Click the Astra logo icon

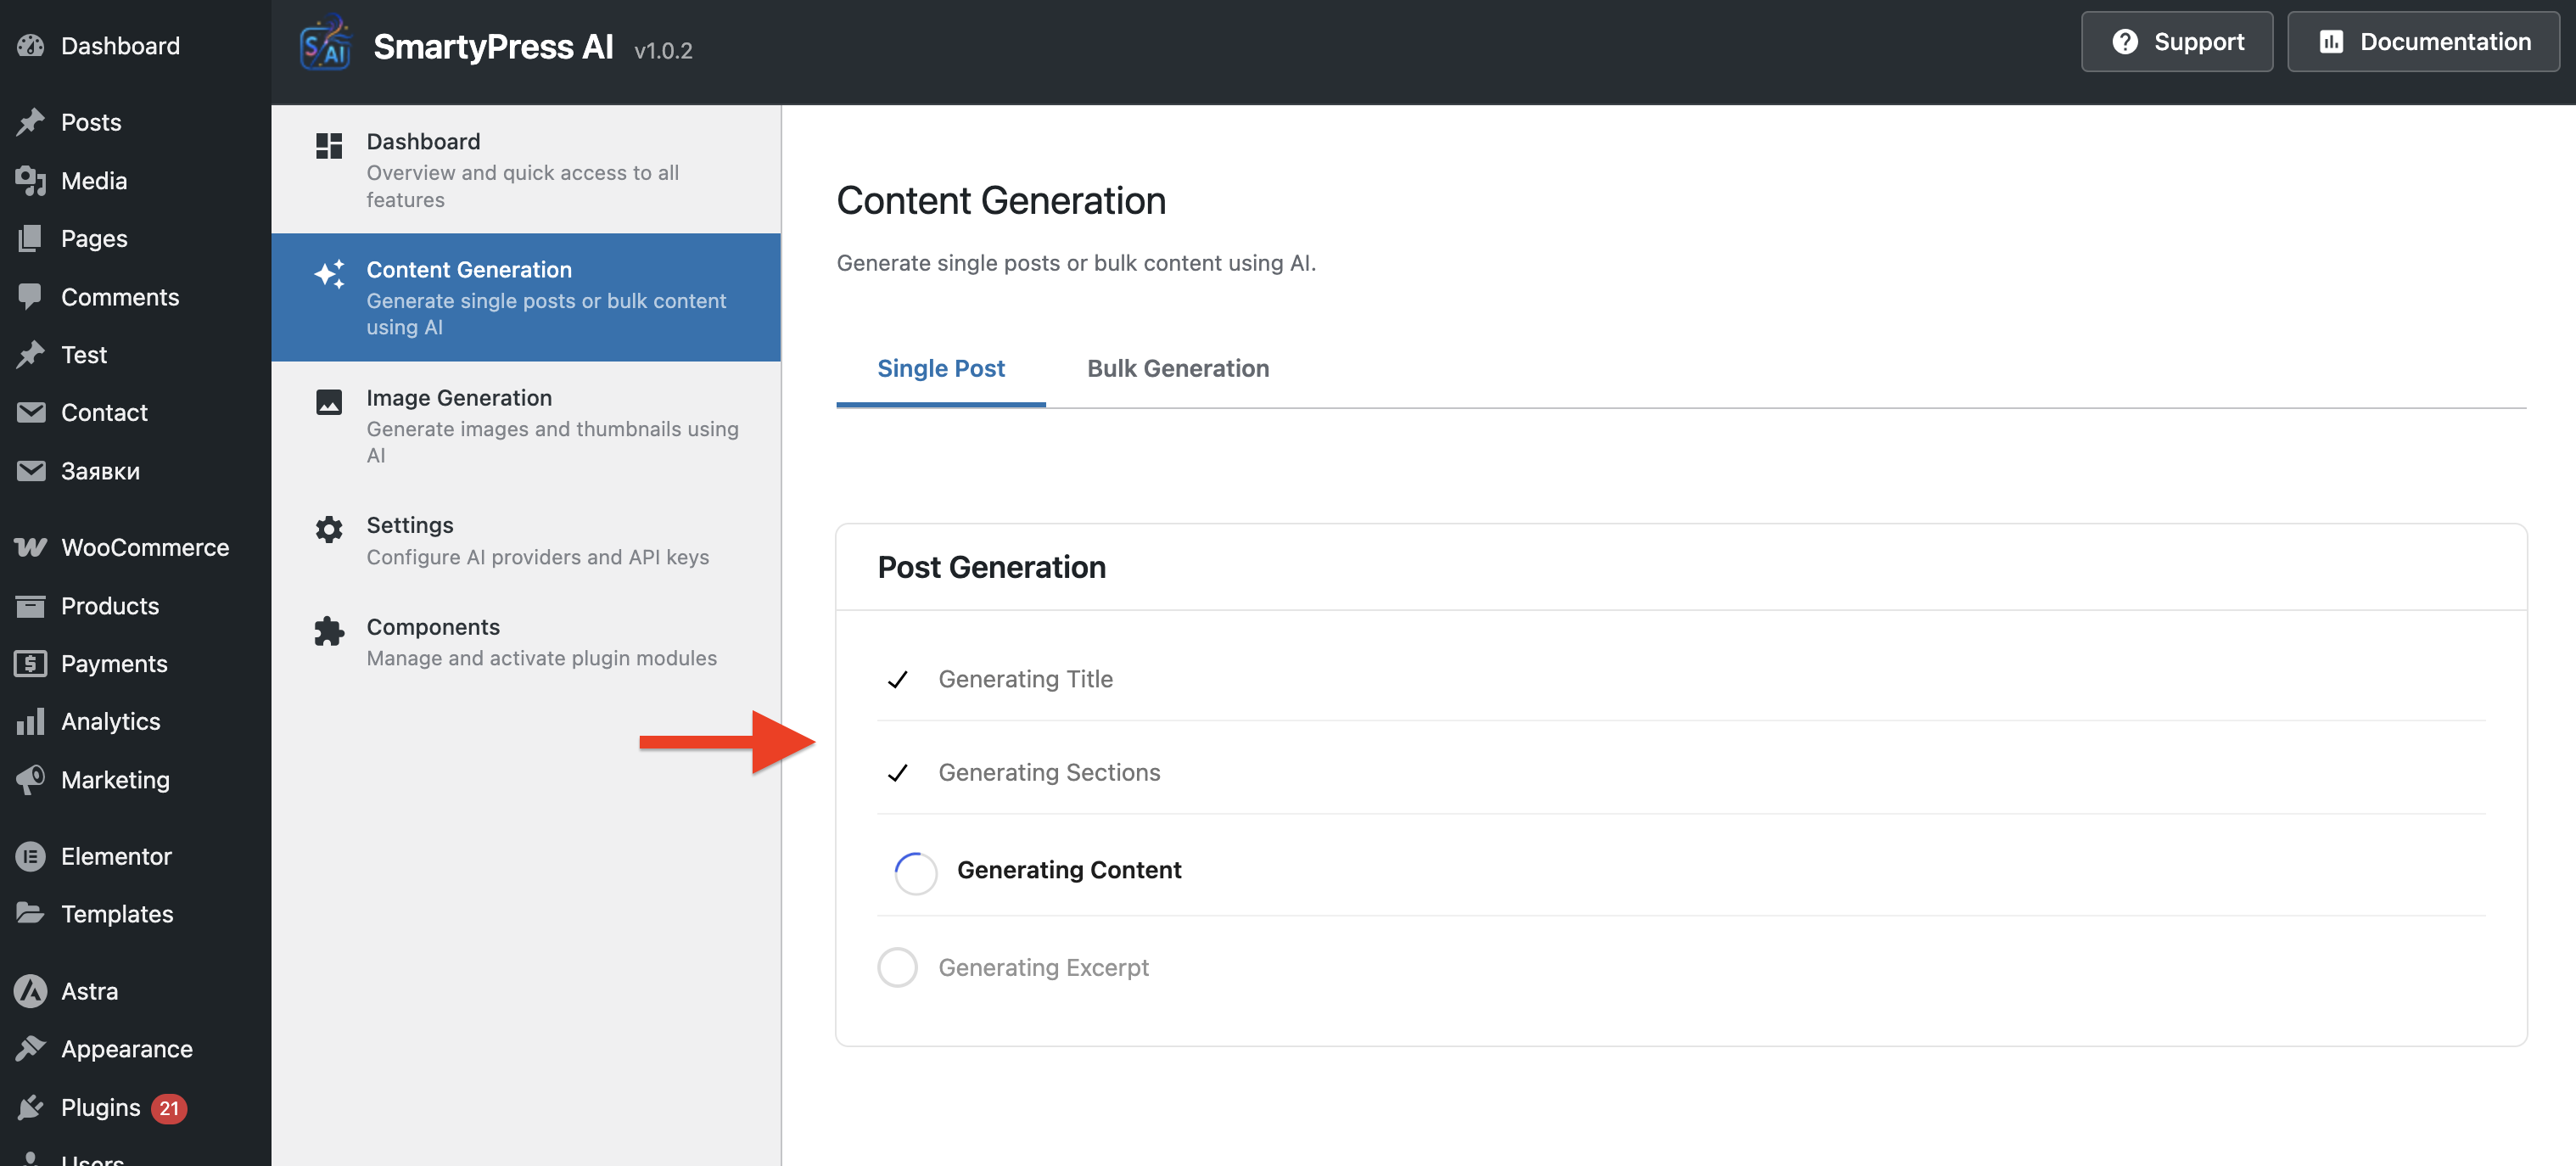30,991
